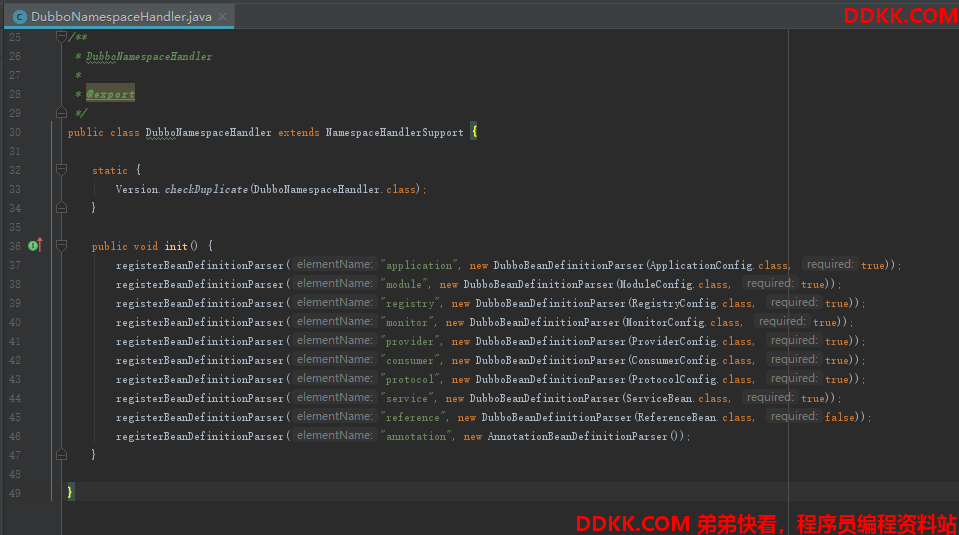Click the "protocol" string on line 43

(x=410, y=378)
